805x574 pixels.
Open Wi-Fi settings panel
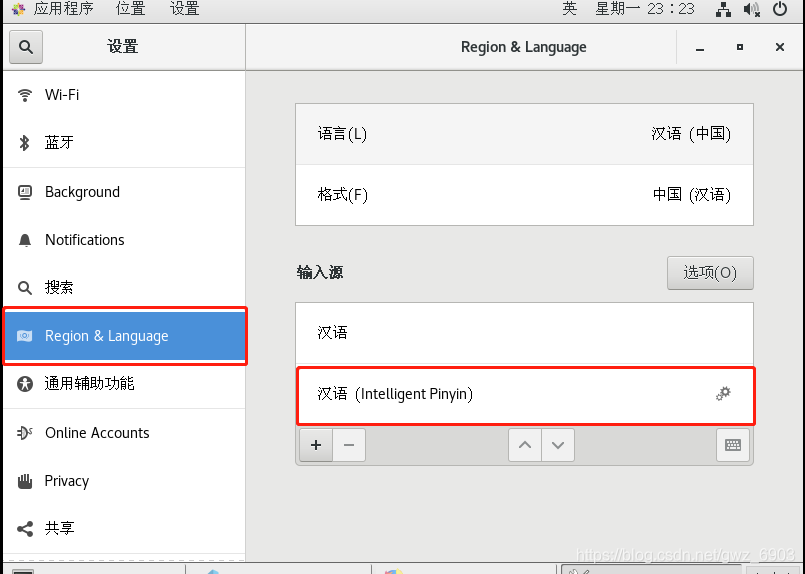[124, 95]
